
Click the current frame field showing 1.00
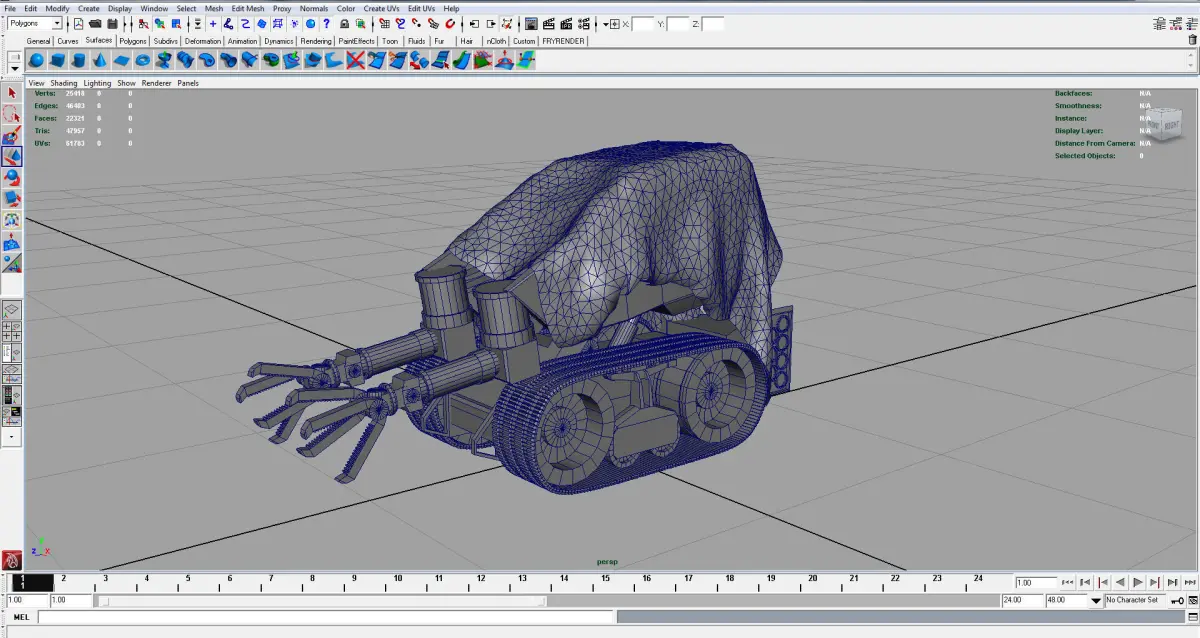1036,582
